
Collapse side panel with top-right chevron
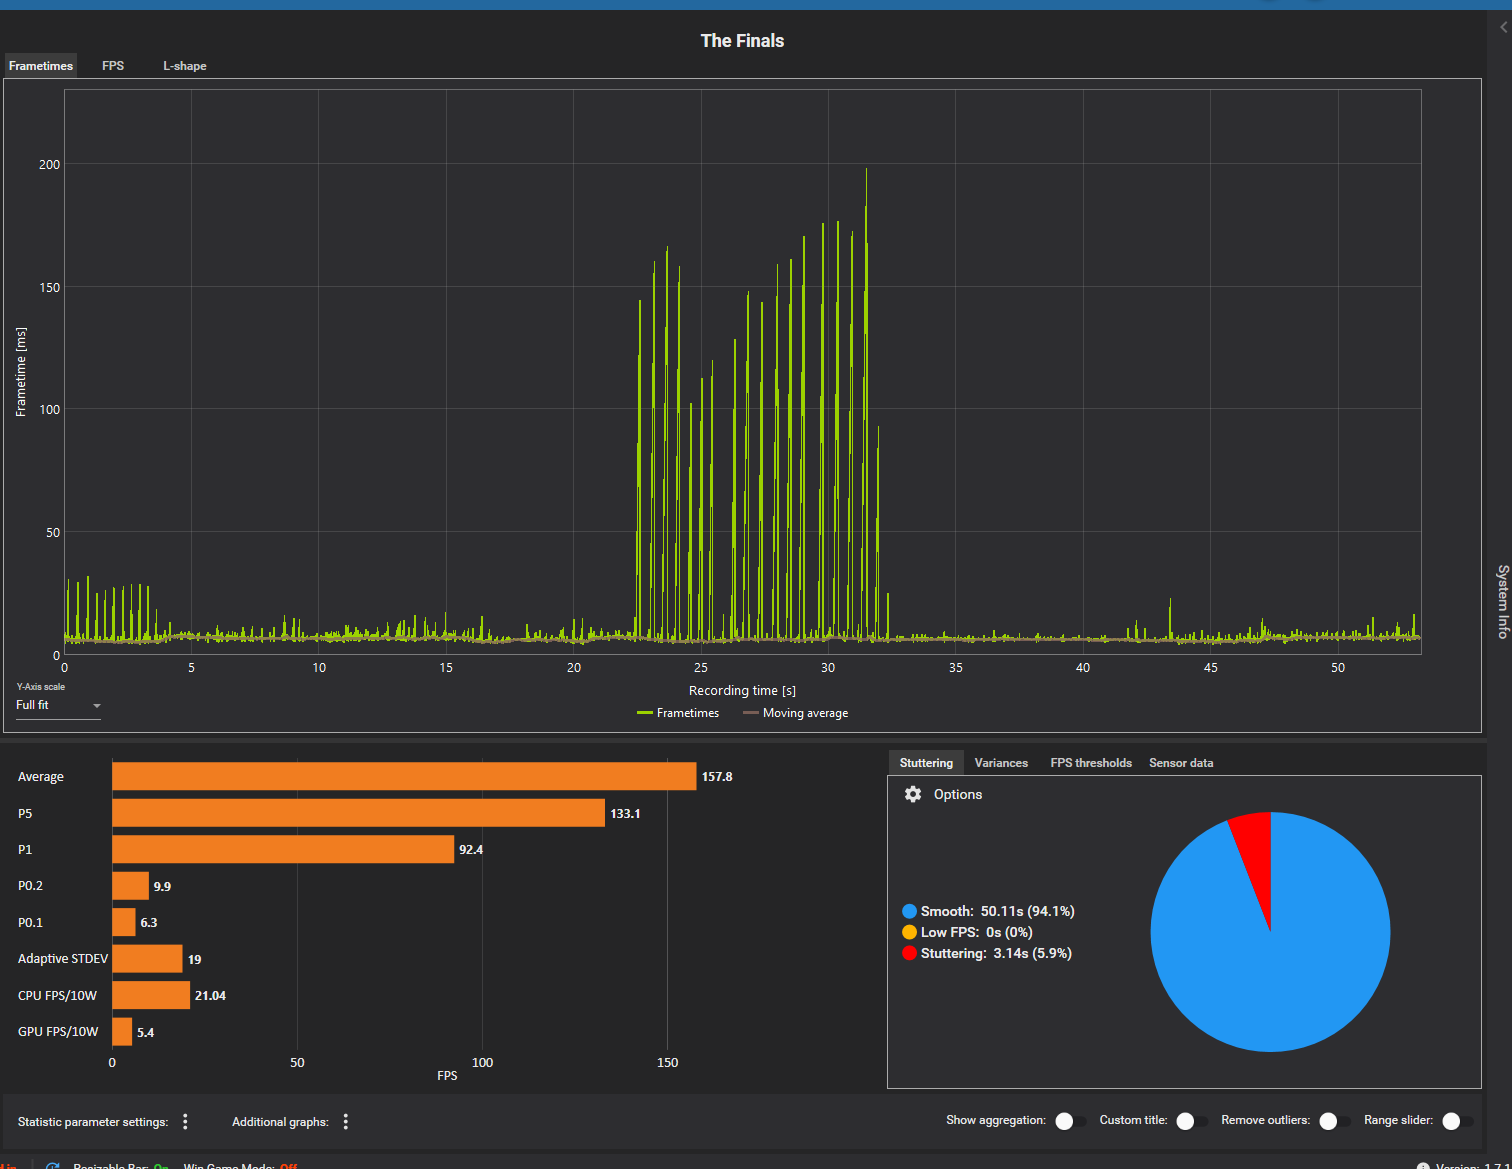[1503, 28]
